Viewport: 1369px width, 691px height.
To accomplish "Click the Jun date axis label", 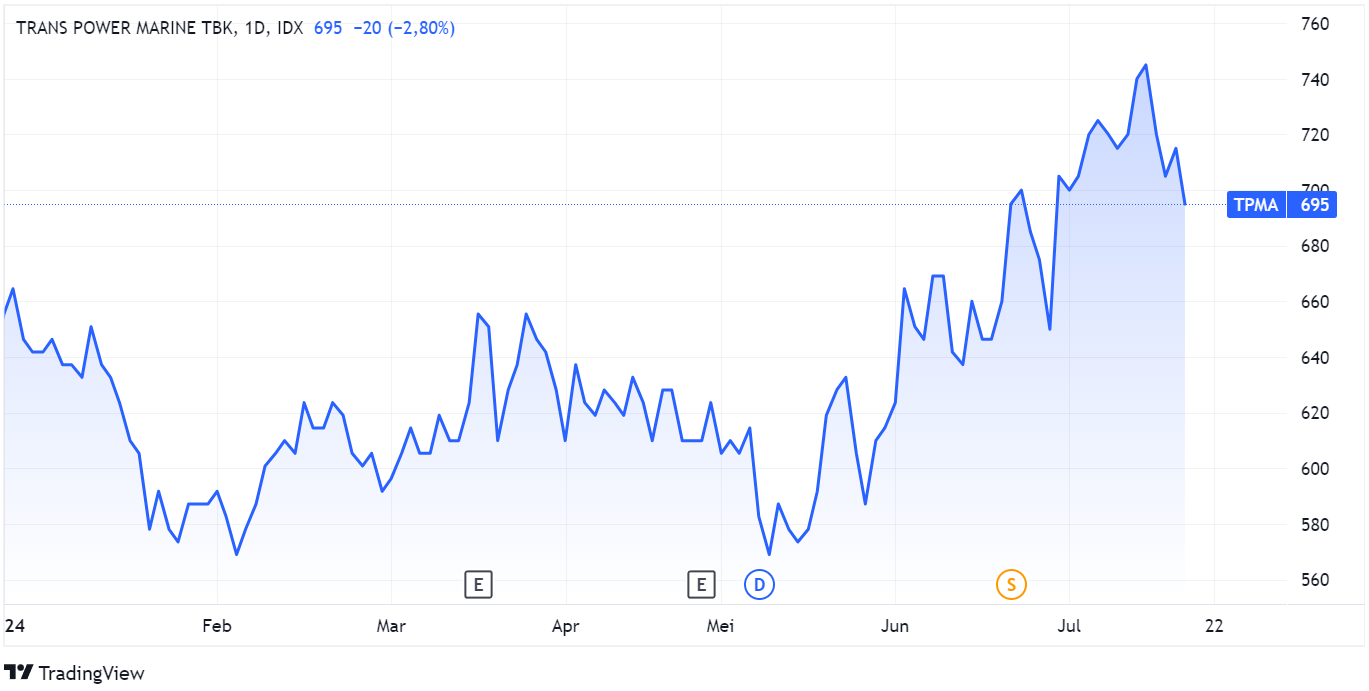I will 895,627.
